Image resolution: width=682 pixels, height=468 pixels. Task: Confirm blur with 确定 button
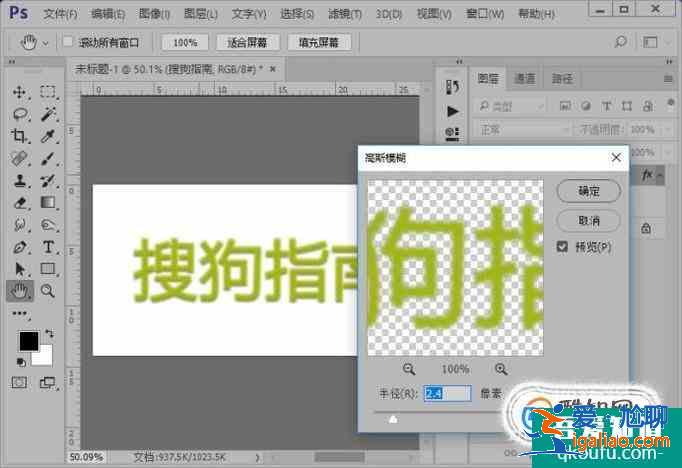point(588,191)
